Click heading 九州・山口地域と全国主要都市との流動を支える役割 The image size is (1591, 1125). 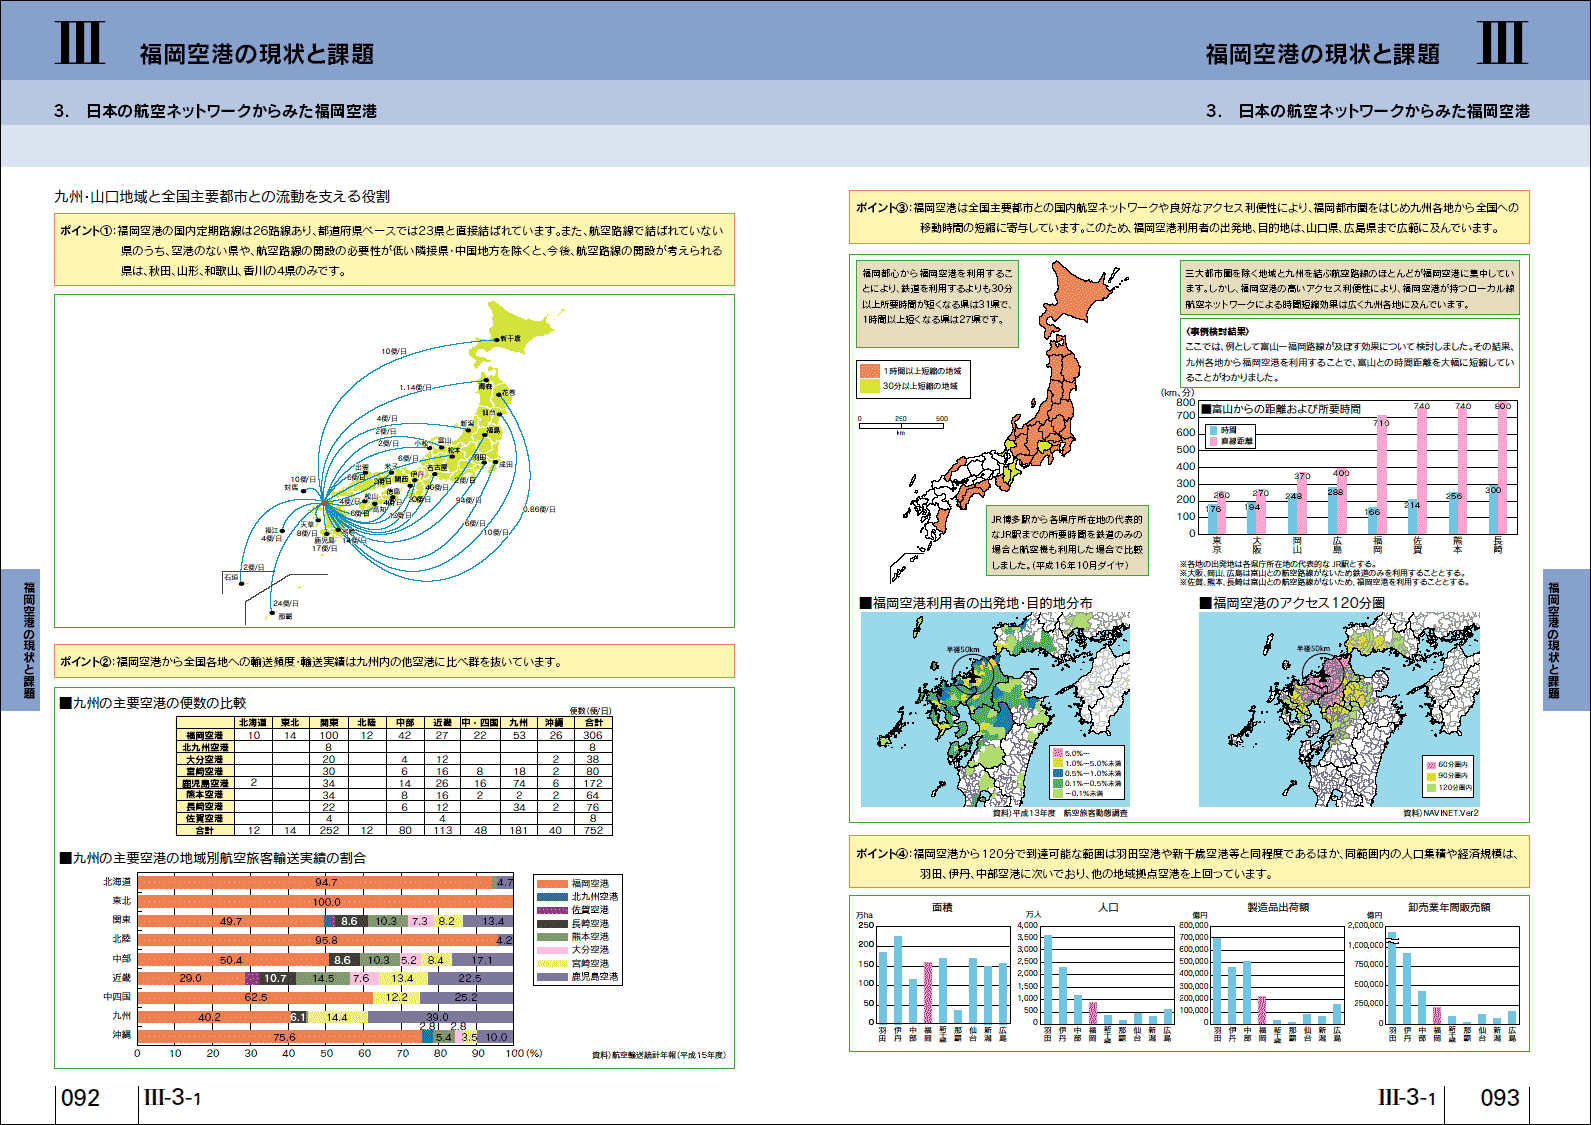[222, 197]
